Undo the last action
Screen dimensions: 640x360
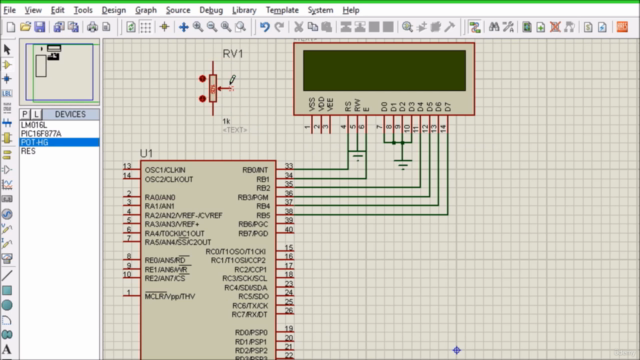coord(265,27)
